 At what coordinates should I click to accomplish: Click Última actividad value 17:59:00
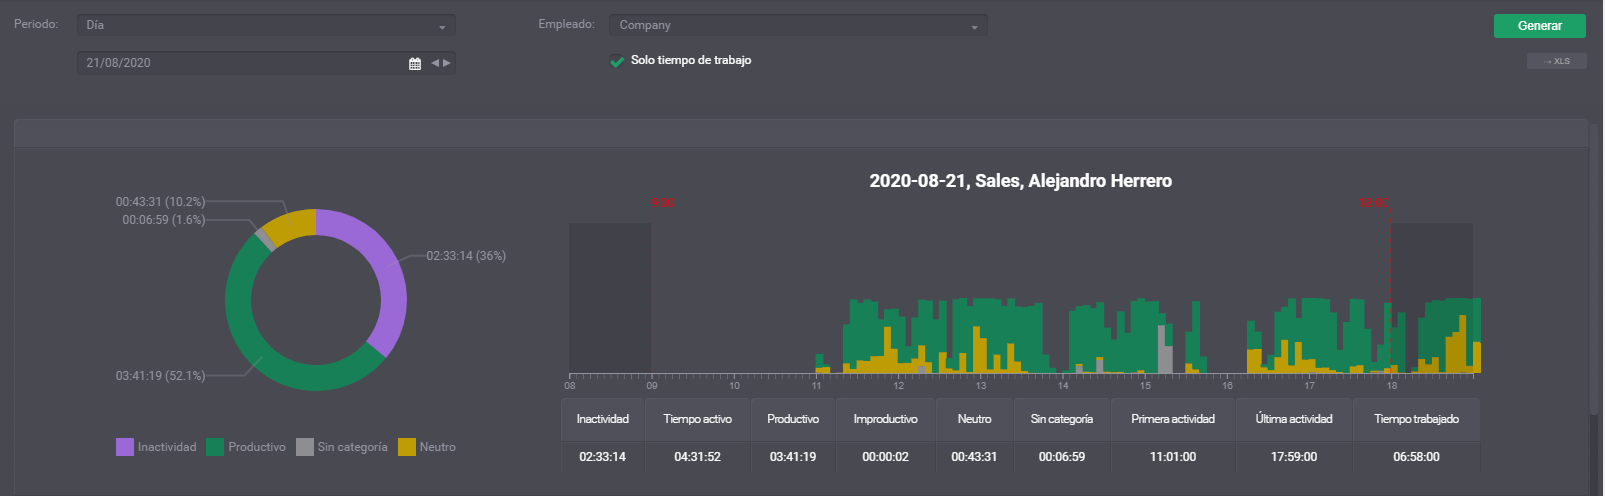pyautogui.click(x=1294, y=457)
